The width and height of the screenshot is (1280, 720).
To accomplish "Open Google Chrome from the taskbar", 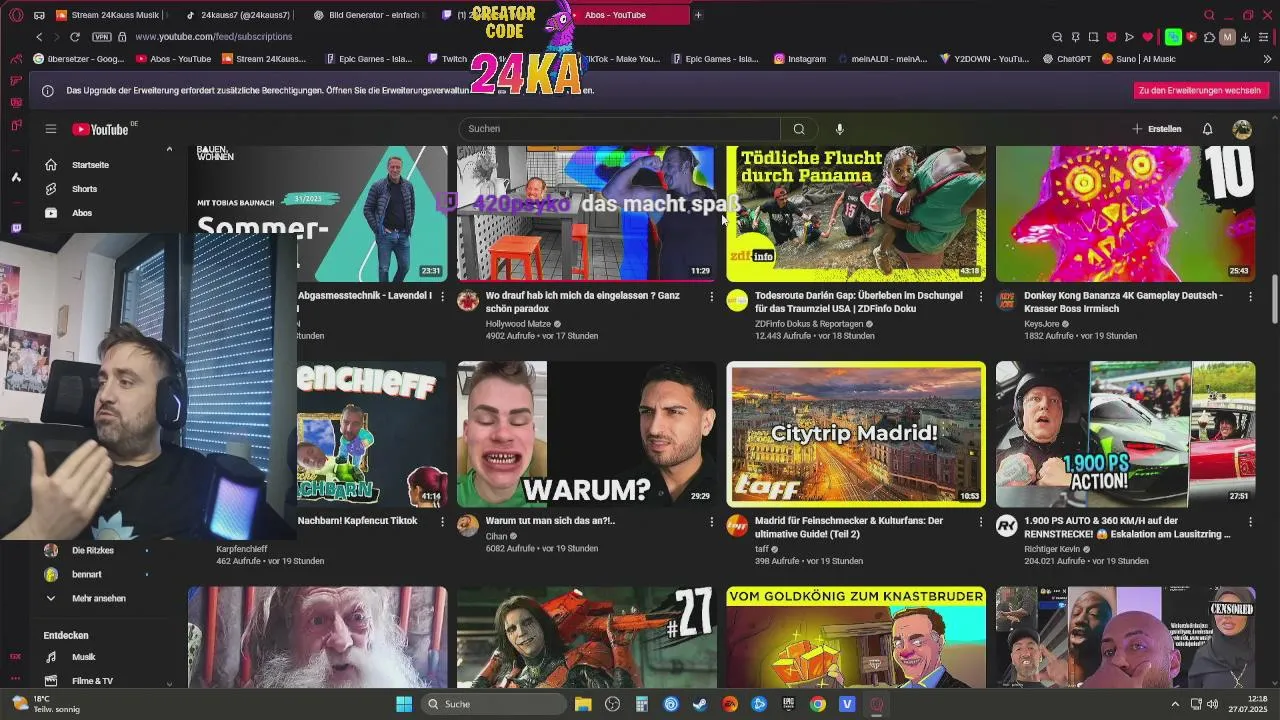I will pos(818,704).
